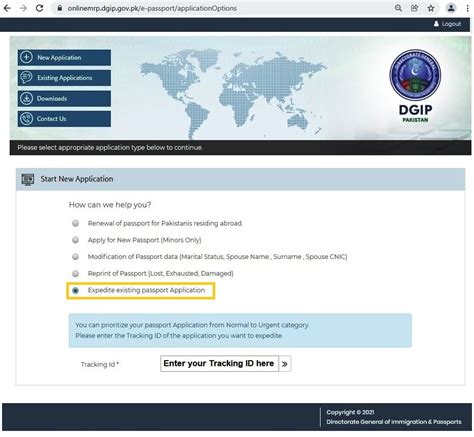The height and width of the screenshot is (437, 474).
Task: Select Renewal of passport for Pakistanis abroad
Action: click(76, 223)
